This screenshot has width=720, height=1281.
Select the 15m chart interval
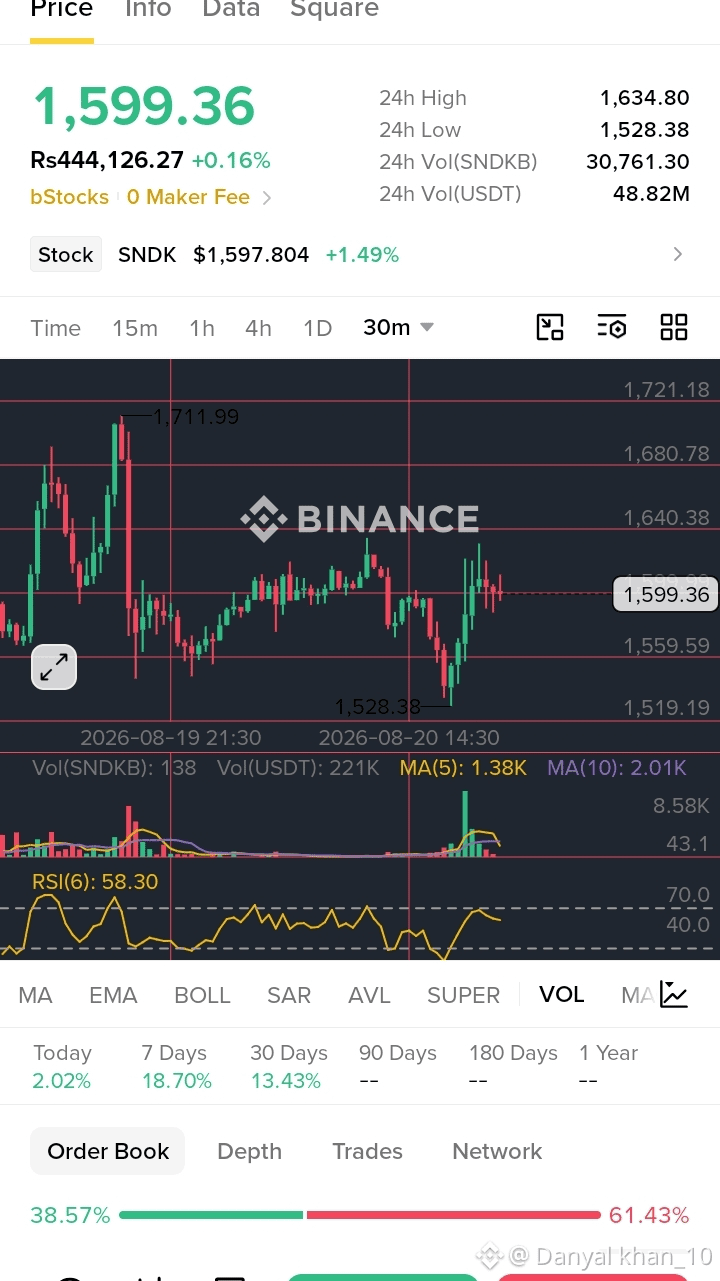point(135,328)
